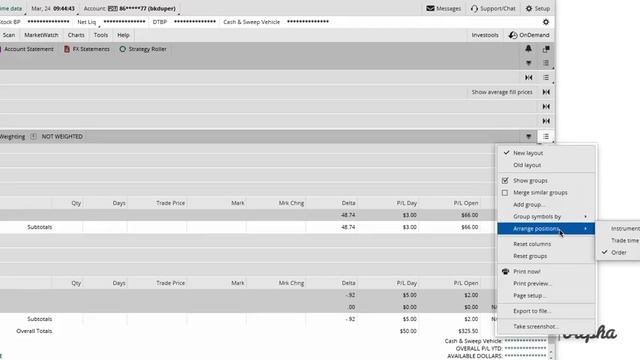
Task: Expand the Arrange positions submenu
Action: click(x=546, y=229)
